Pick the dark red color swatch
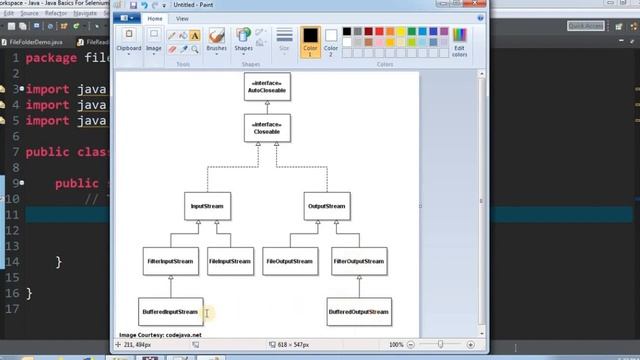 [x=368, y=31]
